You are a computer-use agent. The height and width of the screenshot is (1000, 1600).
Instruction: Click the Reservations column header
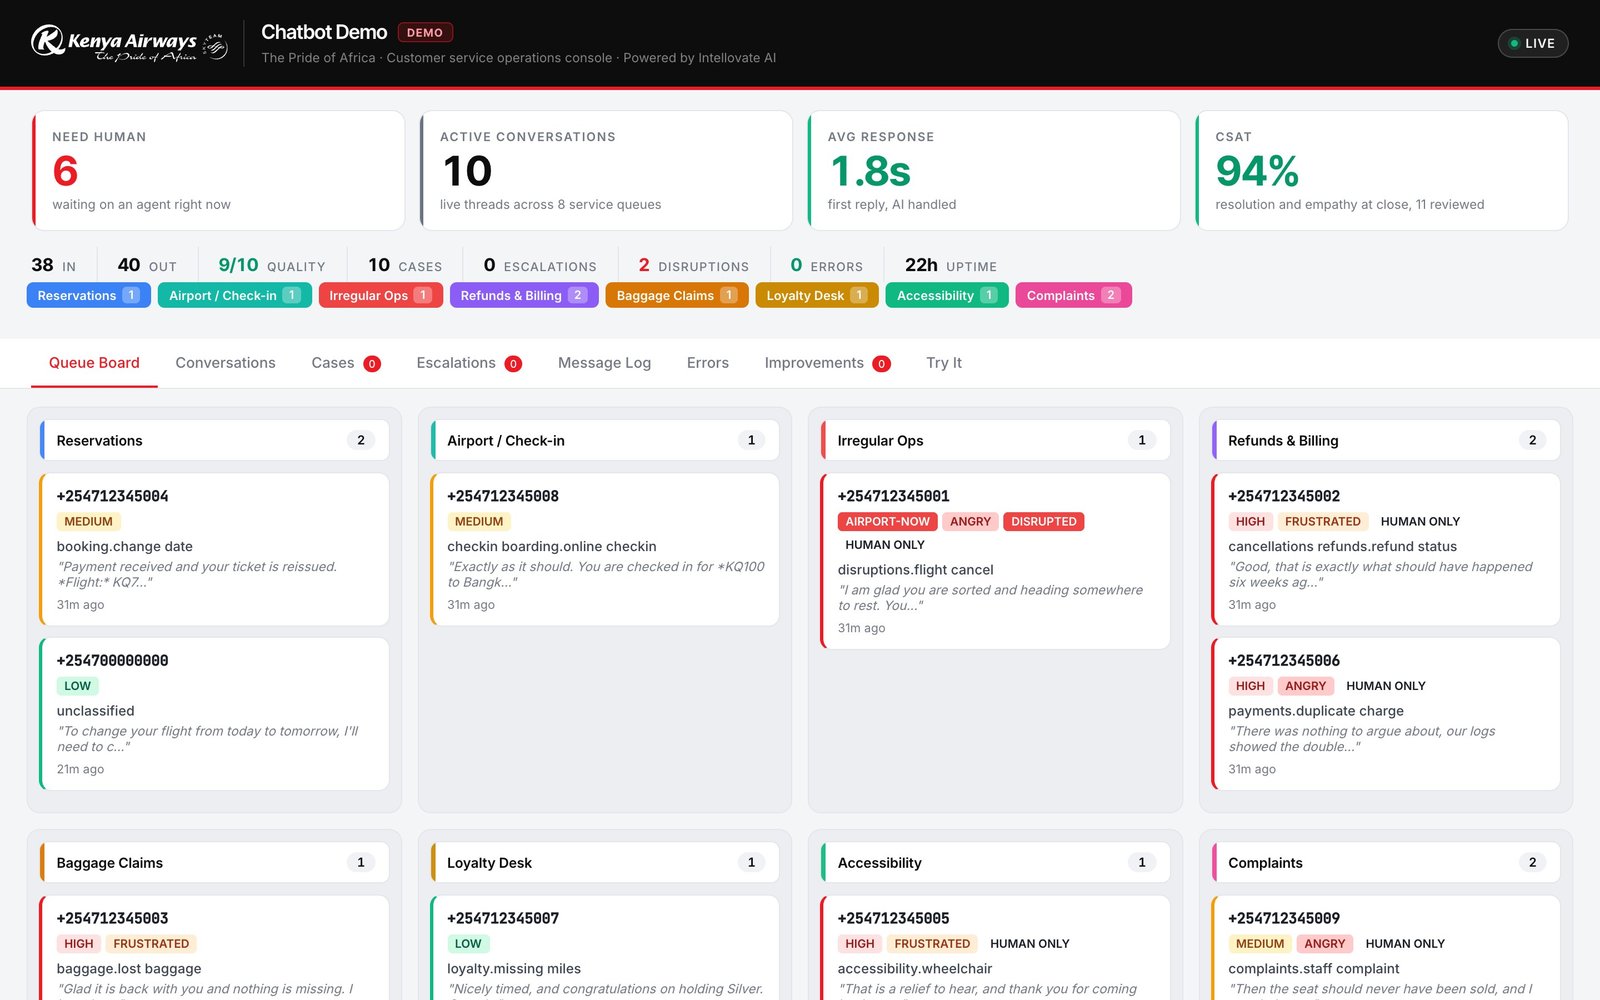click(214, 440)
